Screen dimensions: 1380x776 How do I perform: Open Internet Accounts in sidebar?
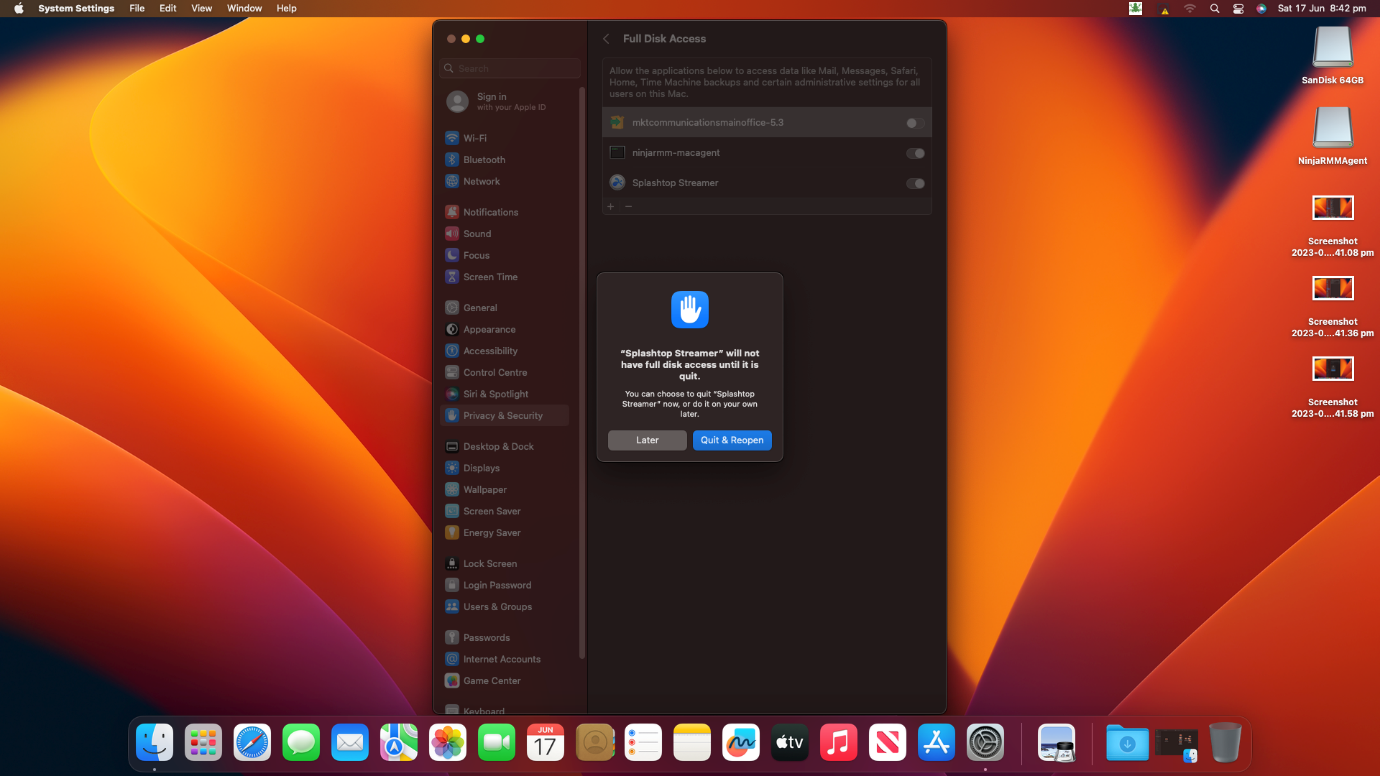coord(505,659)
